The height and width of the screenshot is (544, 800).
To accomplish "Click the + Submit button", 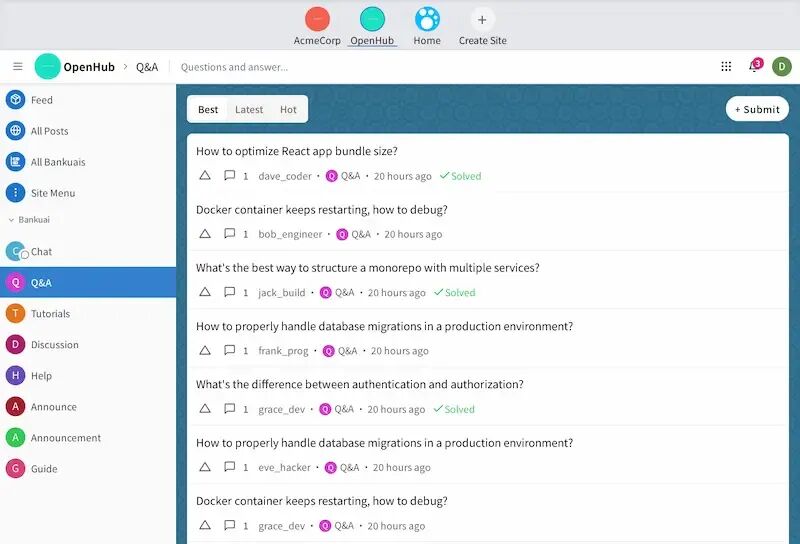I will 757,109.
